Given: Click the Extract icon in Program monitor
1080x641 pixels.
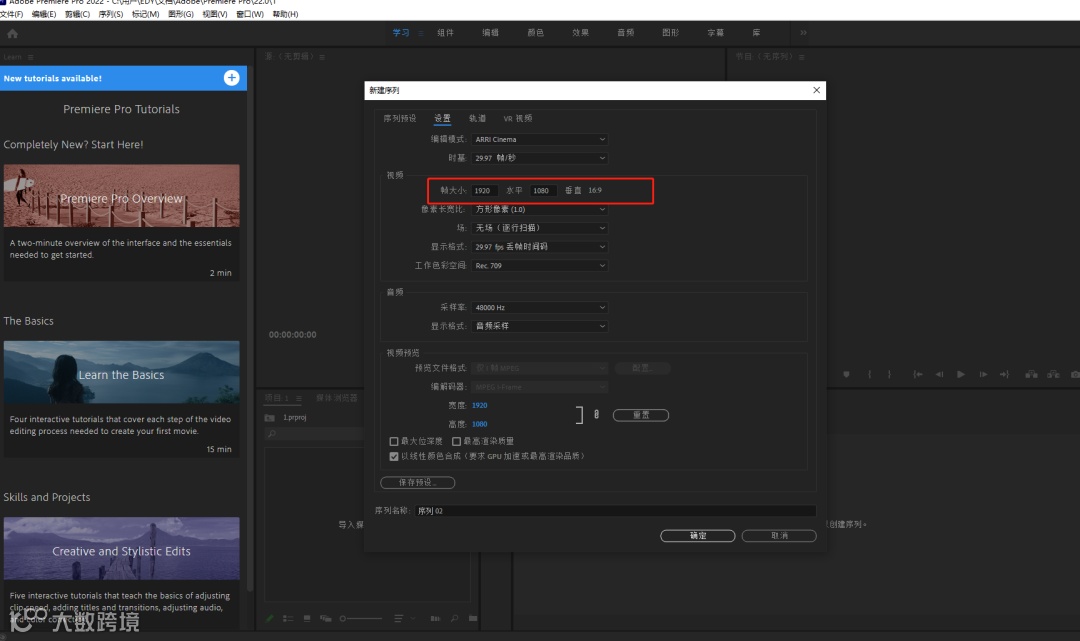Looking at the screenshot, I should 1053,375.
